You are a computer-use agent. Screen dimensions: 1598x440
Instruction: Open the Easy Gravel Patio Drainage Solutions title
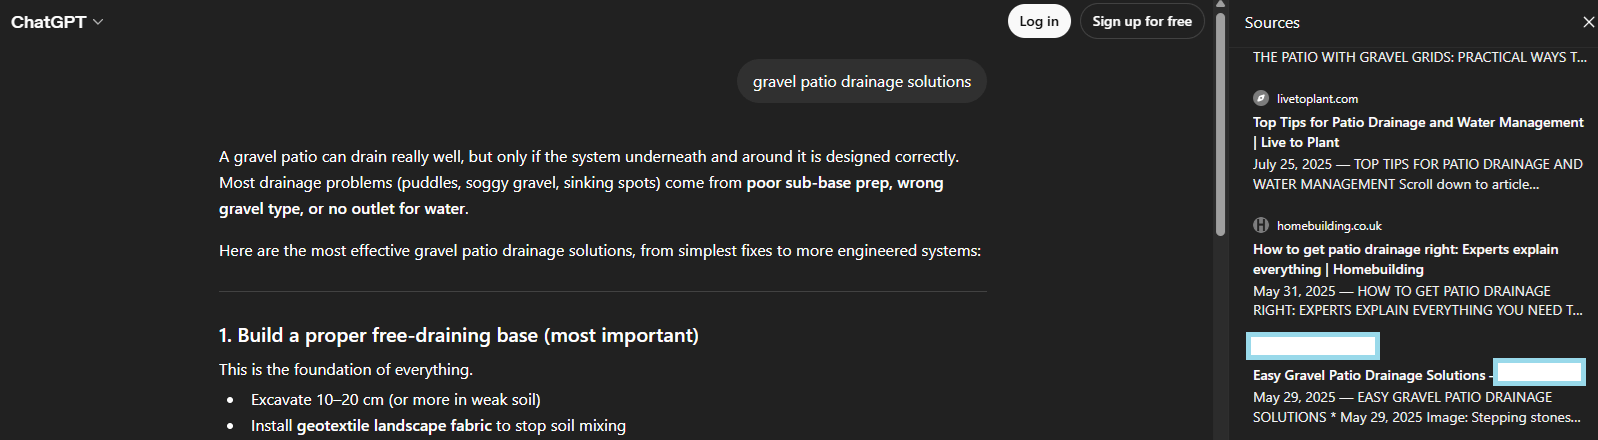pyautogui.click(x=1369, y=375)
